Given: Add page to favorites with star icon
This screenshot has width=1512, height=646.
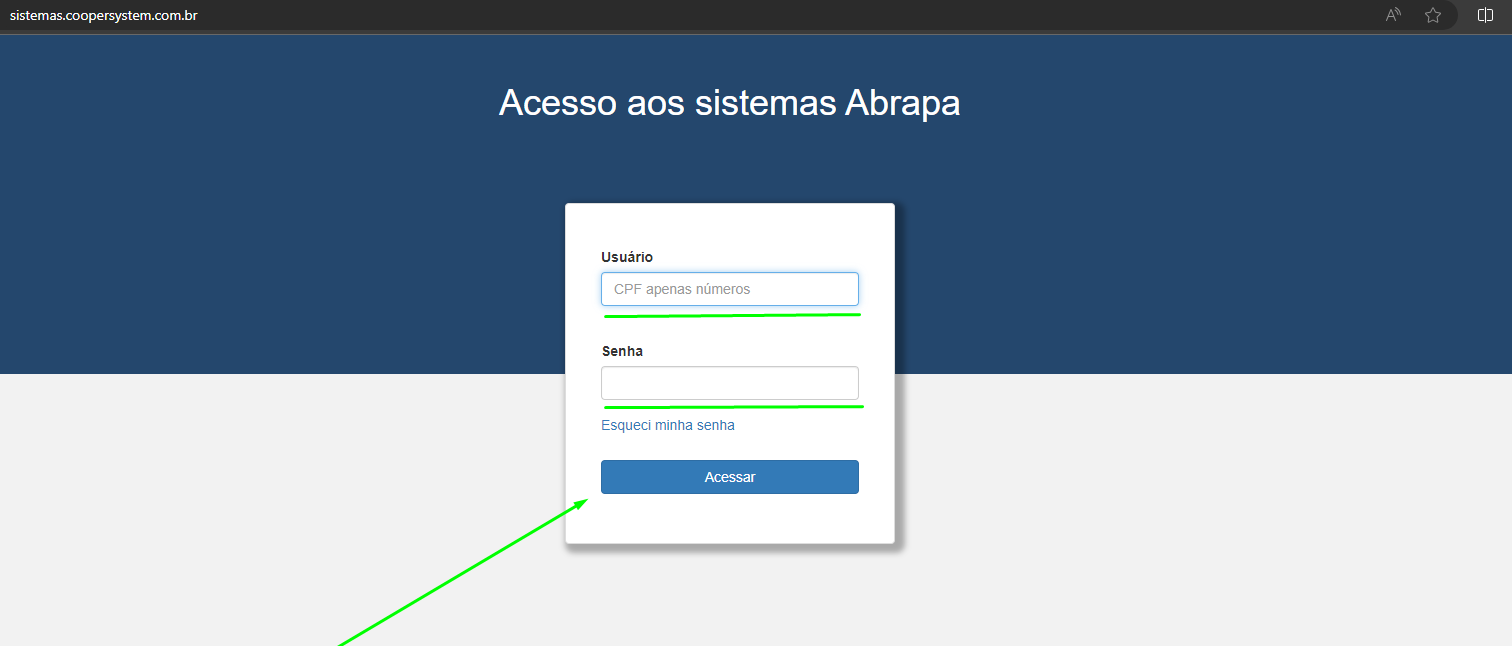Looking at the screenshot, I should pos(1433,15).
